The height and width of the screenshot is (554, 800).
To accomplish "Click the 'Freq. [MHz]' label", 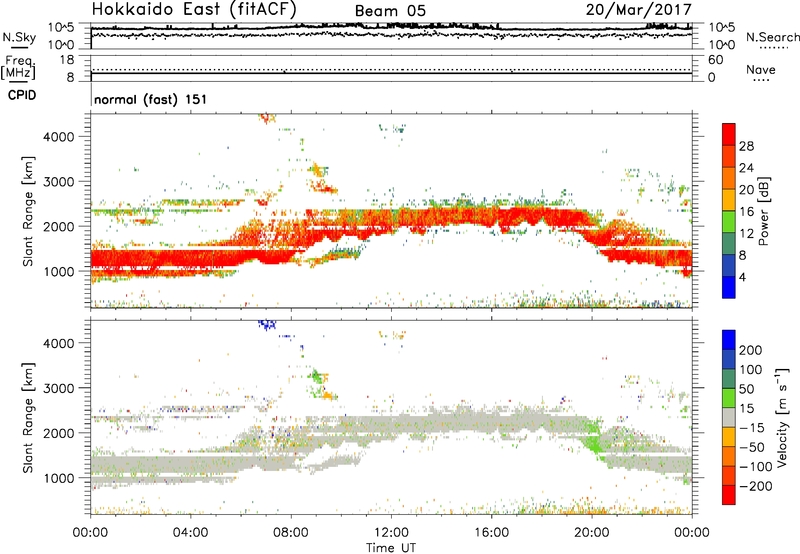I will point(18,68).
